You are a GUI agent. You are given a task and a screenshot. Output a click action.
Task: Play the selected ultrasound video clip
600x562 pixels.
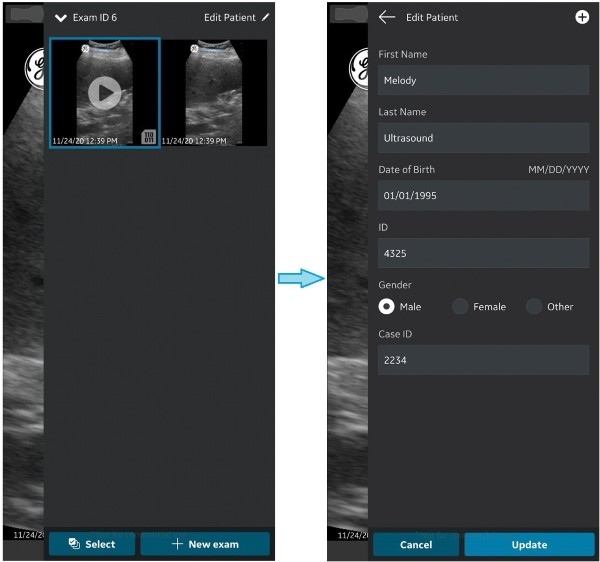coord(104,93)
